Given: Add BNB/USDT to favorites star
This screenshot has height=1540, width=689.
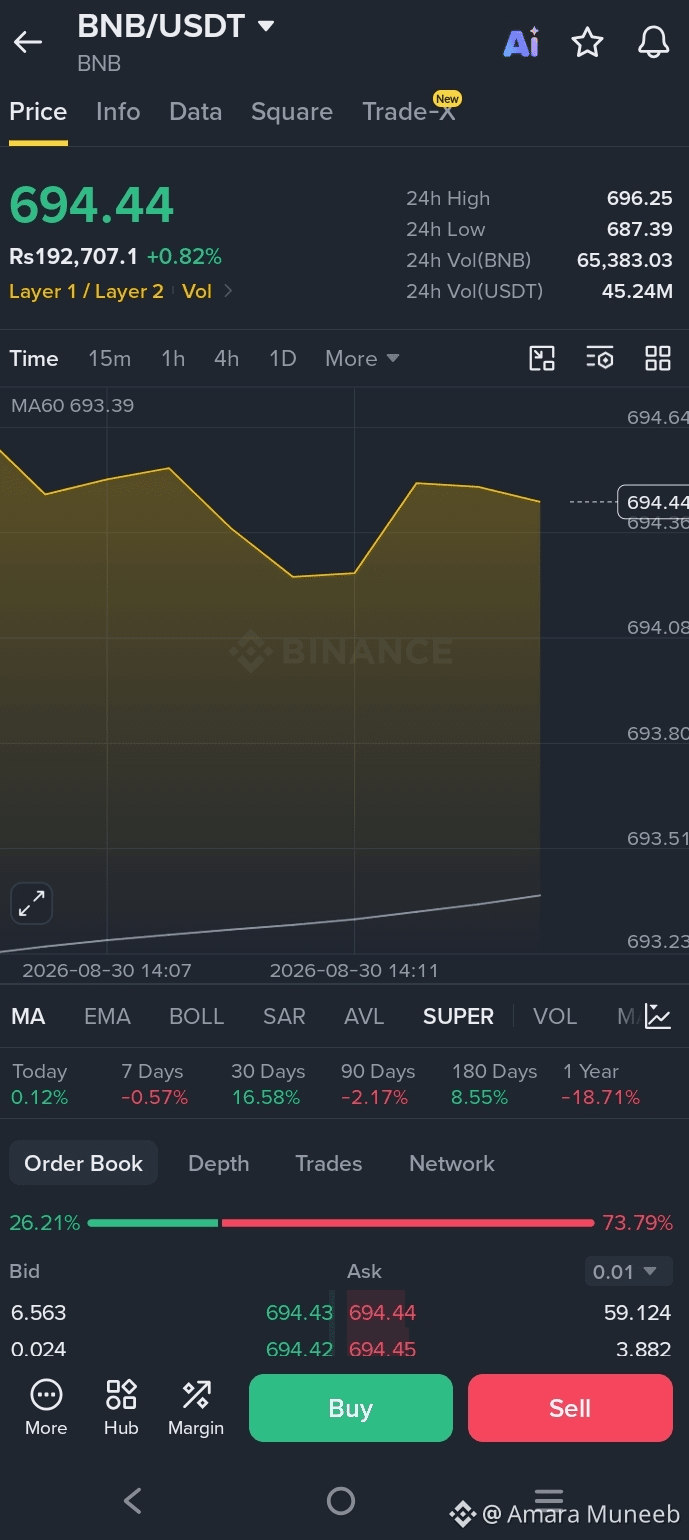Looking at the screenshot, I should tap(587, 43).
